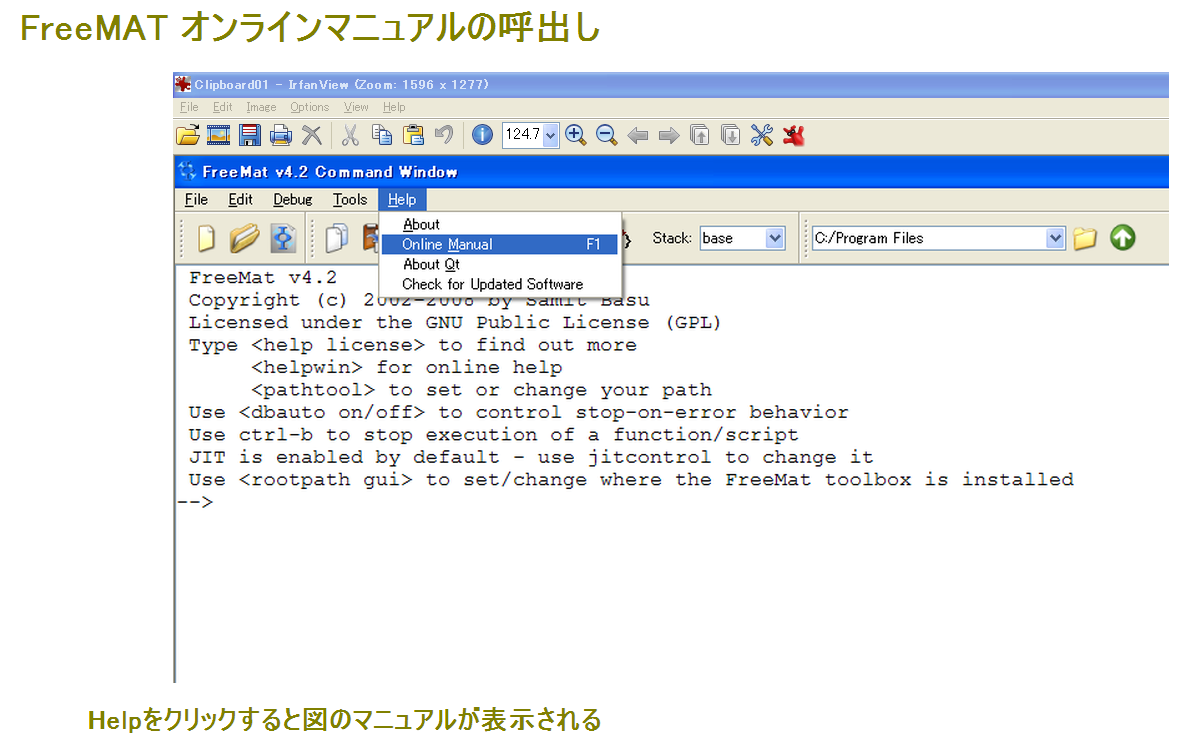Click the red IrfanView About mascot icon

coord(794,135)
